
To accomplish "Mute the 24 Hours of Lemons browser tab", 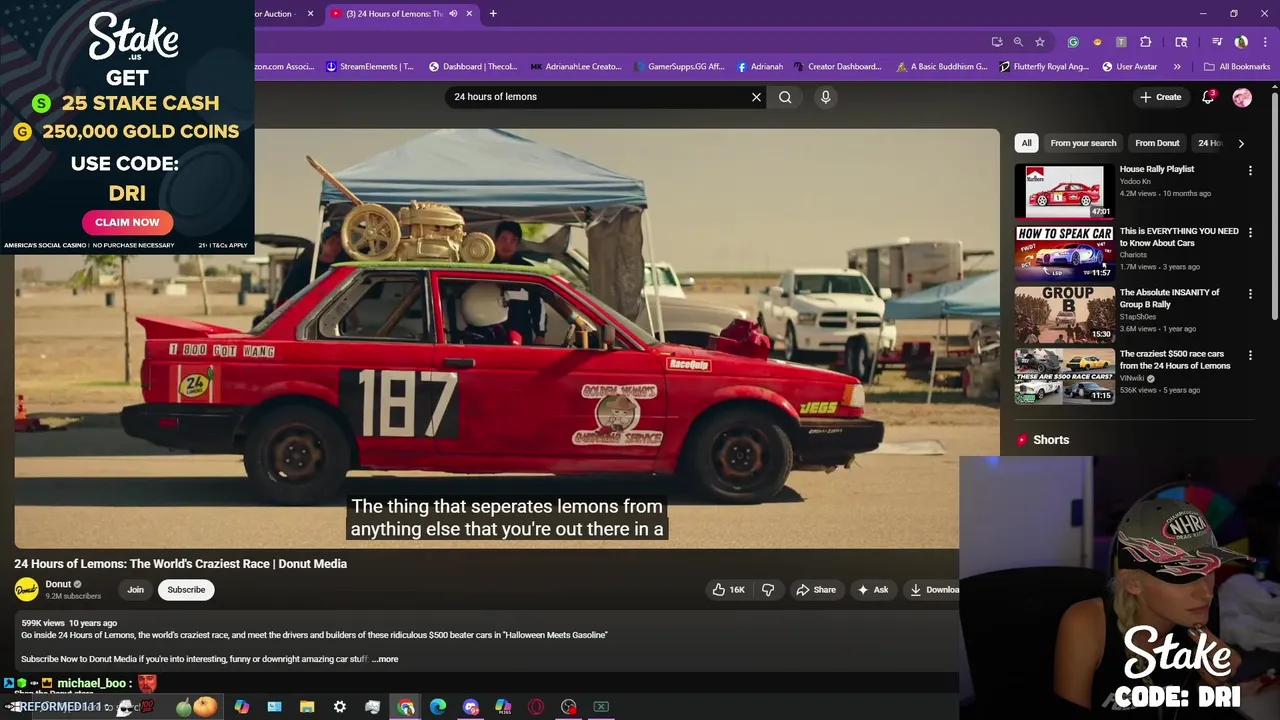I will (x=453, y=14).
